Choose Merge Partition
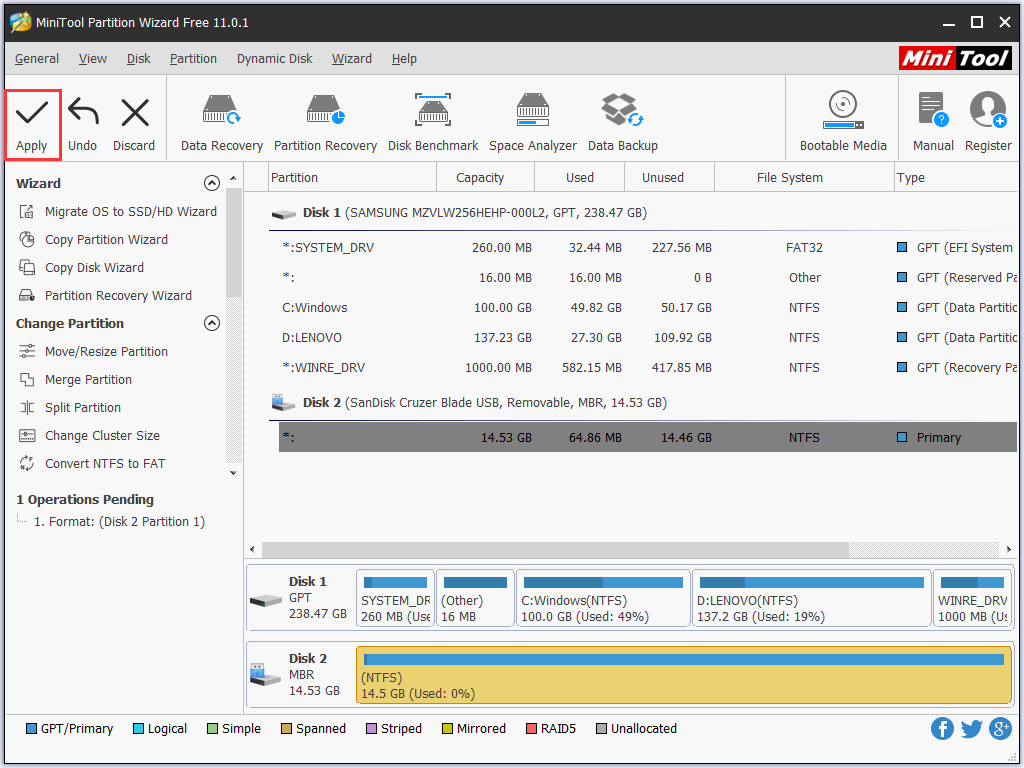The width and height of the screenshot is (1024, 768). [76, 380]
